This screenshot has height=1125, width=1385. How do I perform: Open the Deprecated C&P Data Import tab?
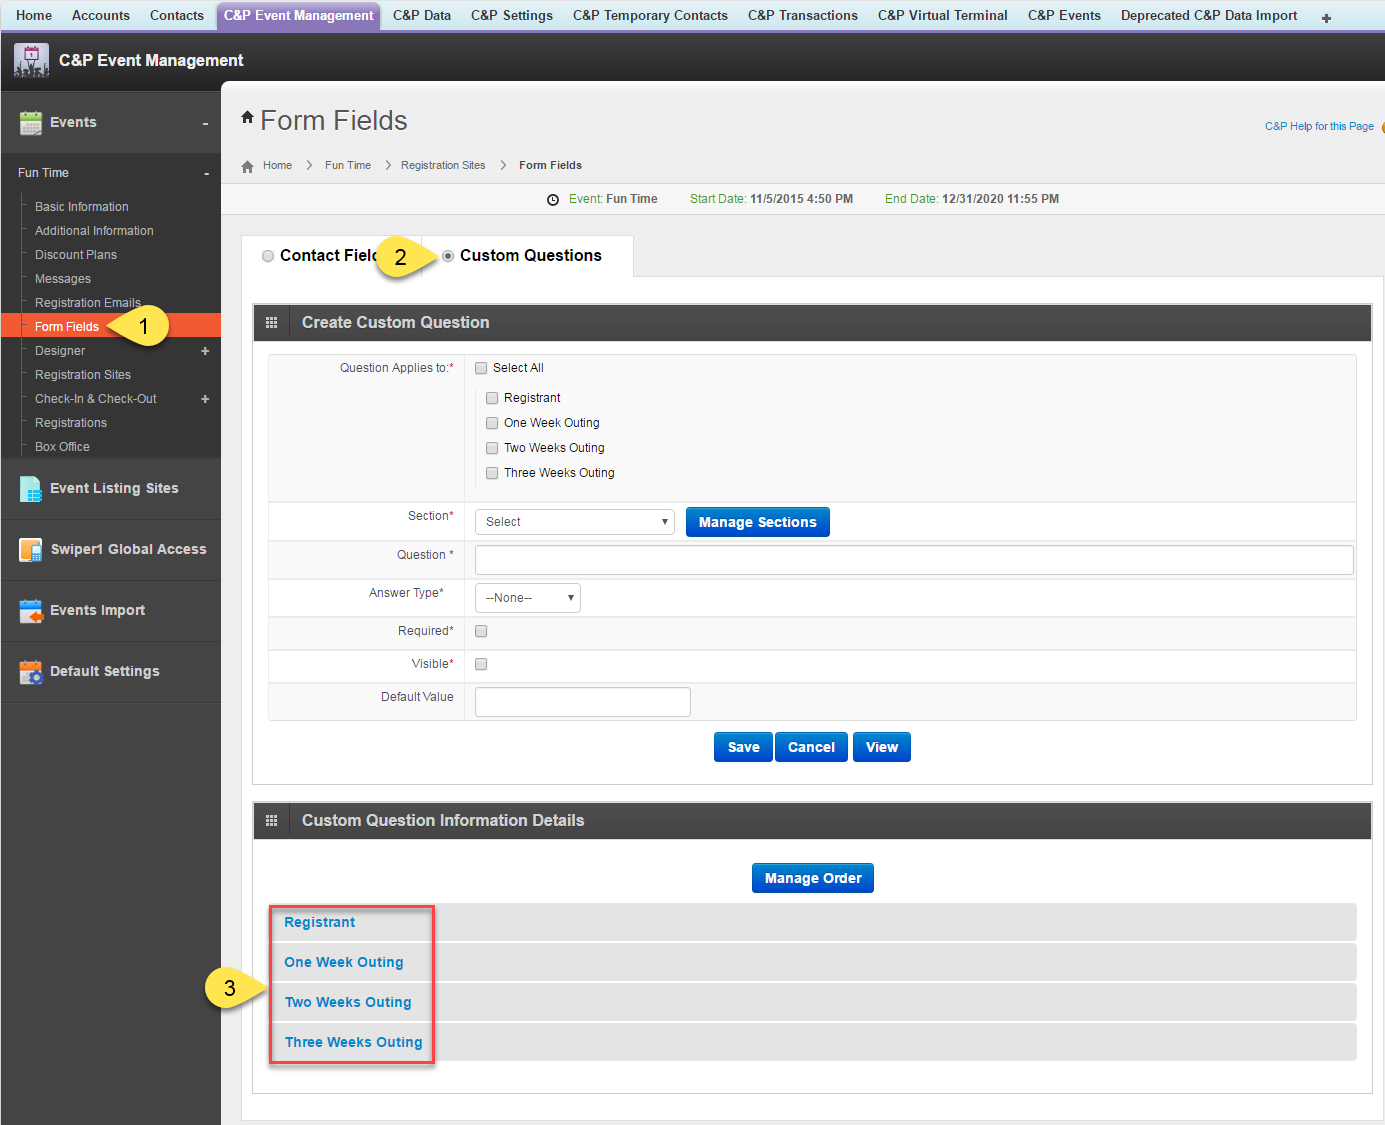(x=1209, y=15)
